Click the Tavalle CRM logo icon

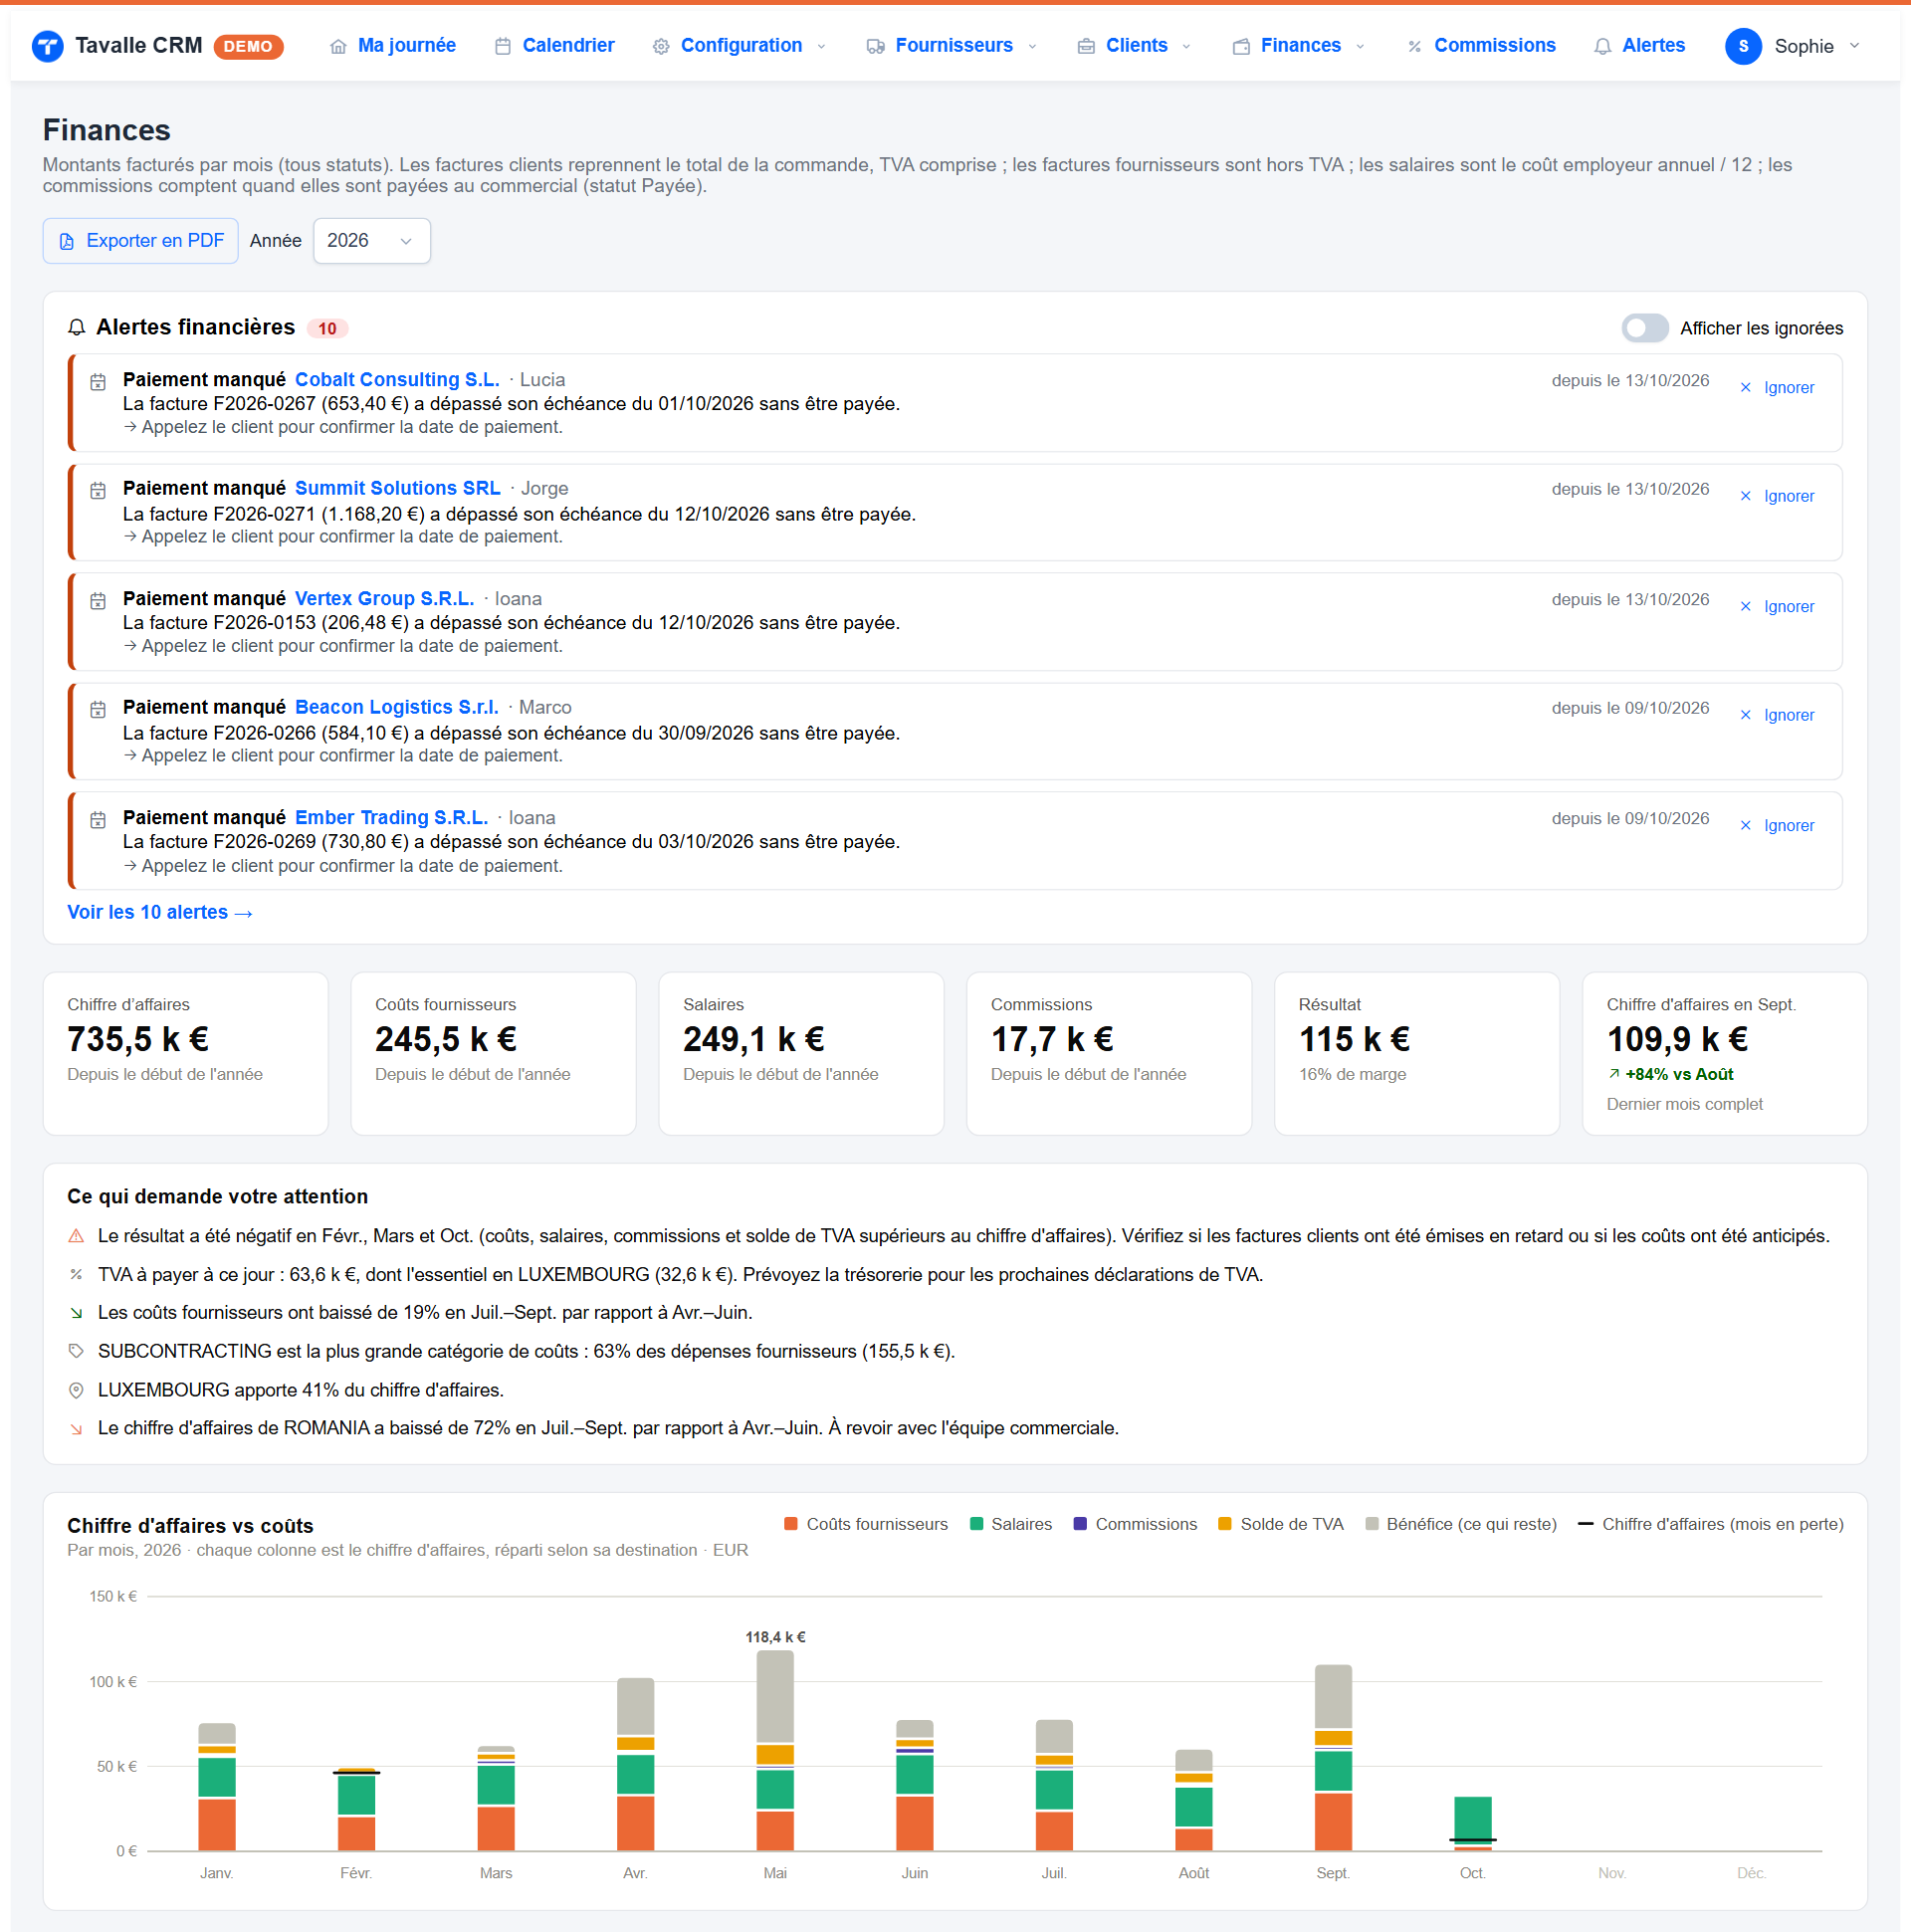pos(47,46)
